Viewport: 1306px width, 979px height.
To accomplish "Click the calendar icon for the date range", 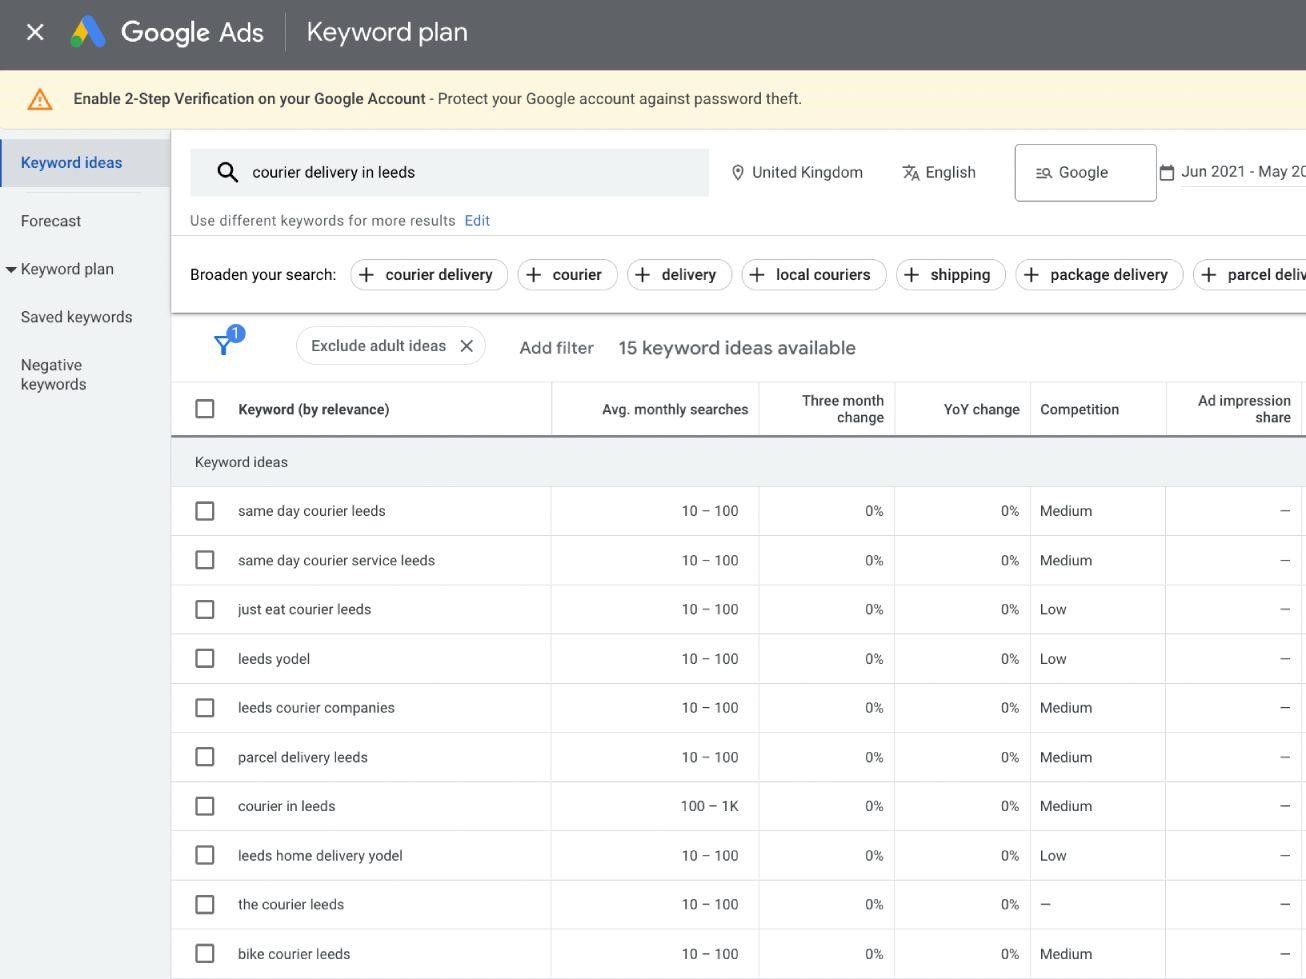I will [1167, 172].
